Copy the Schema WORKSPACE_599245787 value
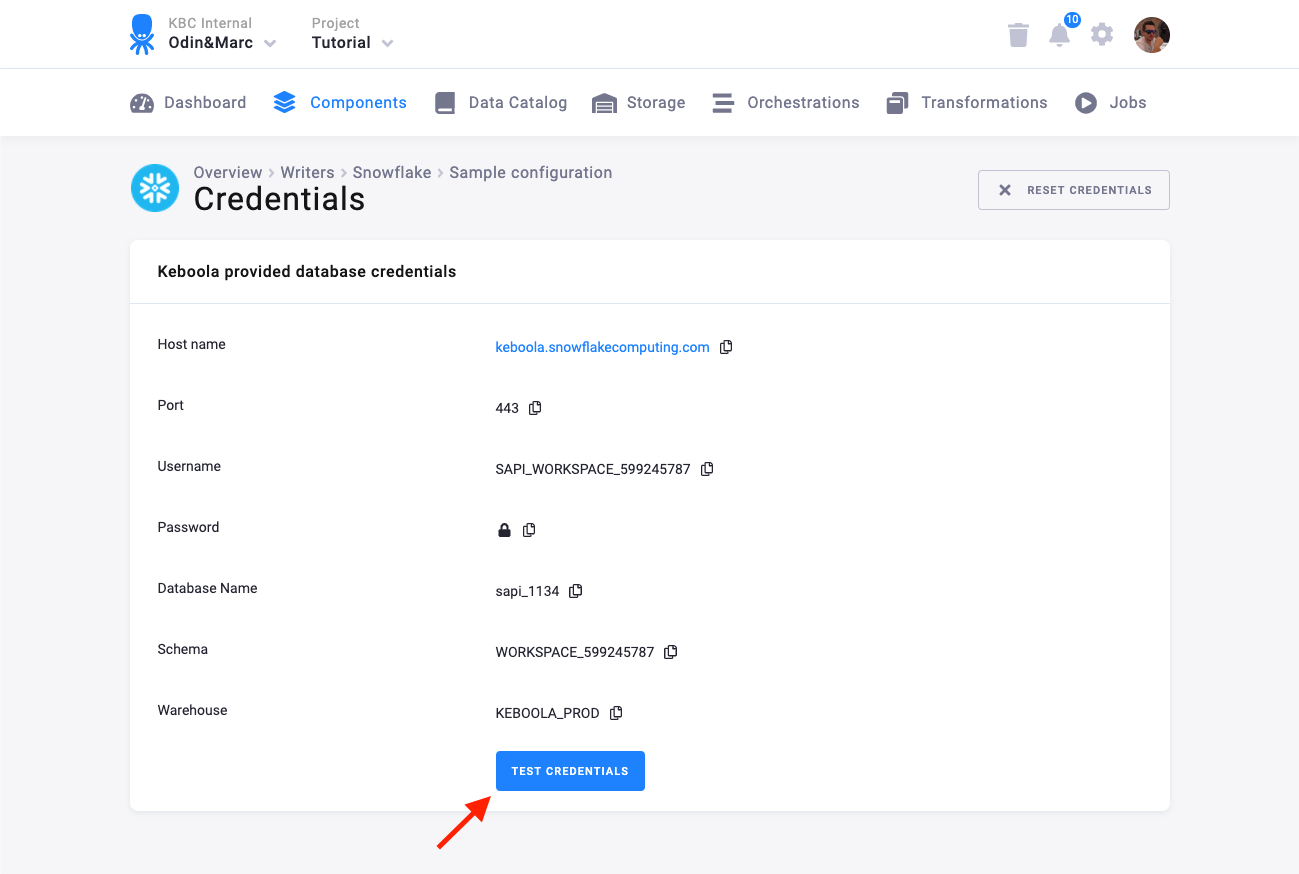 (671, 652)
